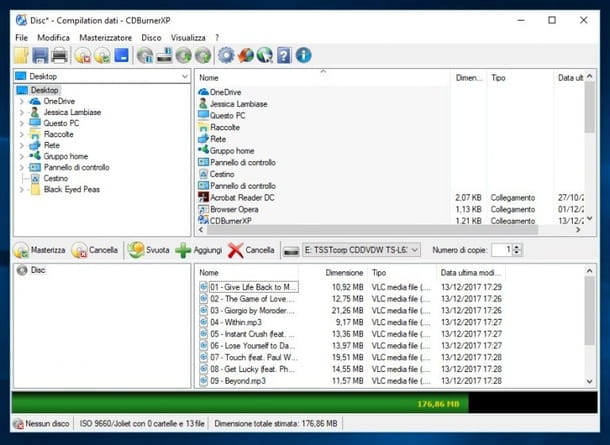Click the green plus Aggiungi button
The height and width of the screenshot is (445, 610).
point(199,250)
